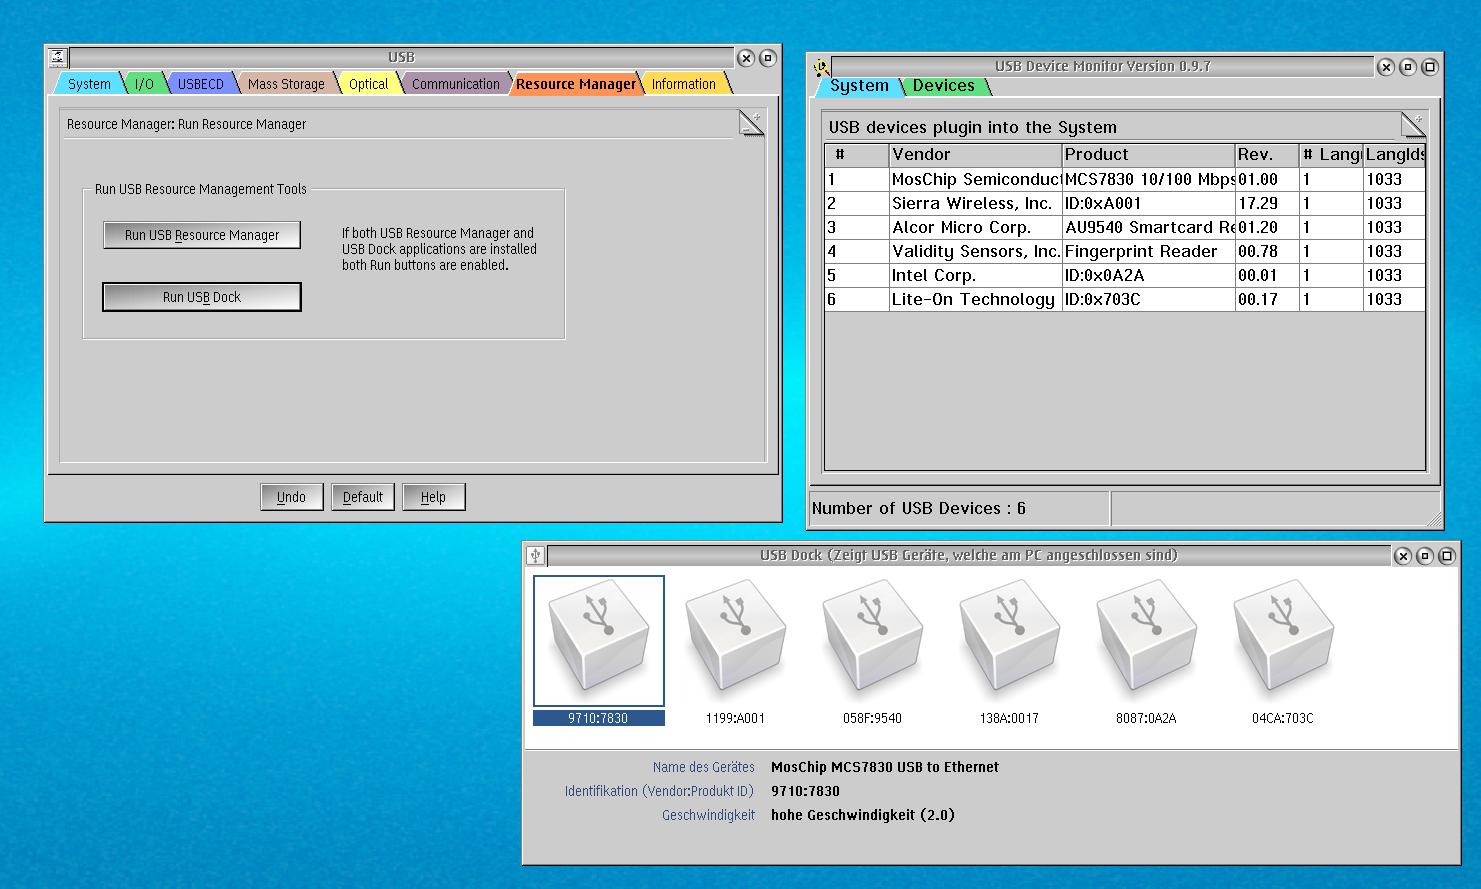The image size is (1481, 889).
Task: Sort by the Product column header
Action: point(1148,155)
